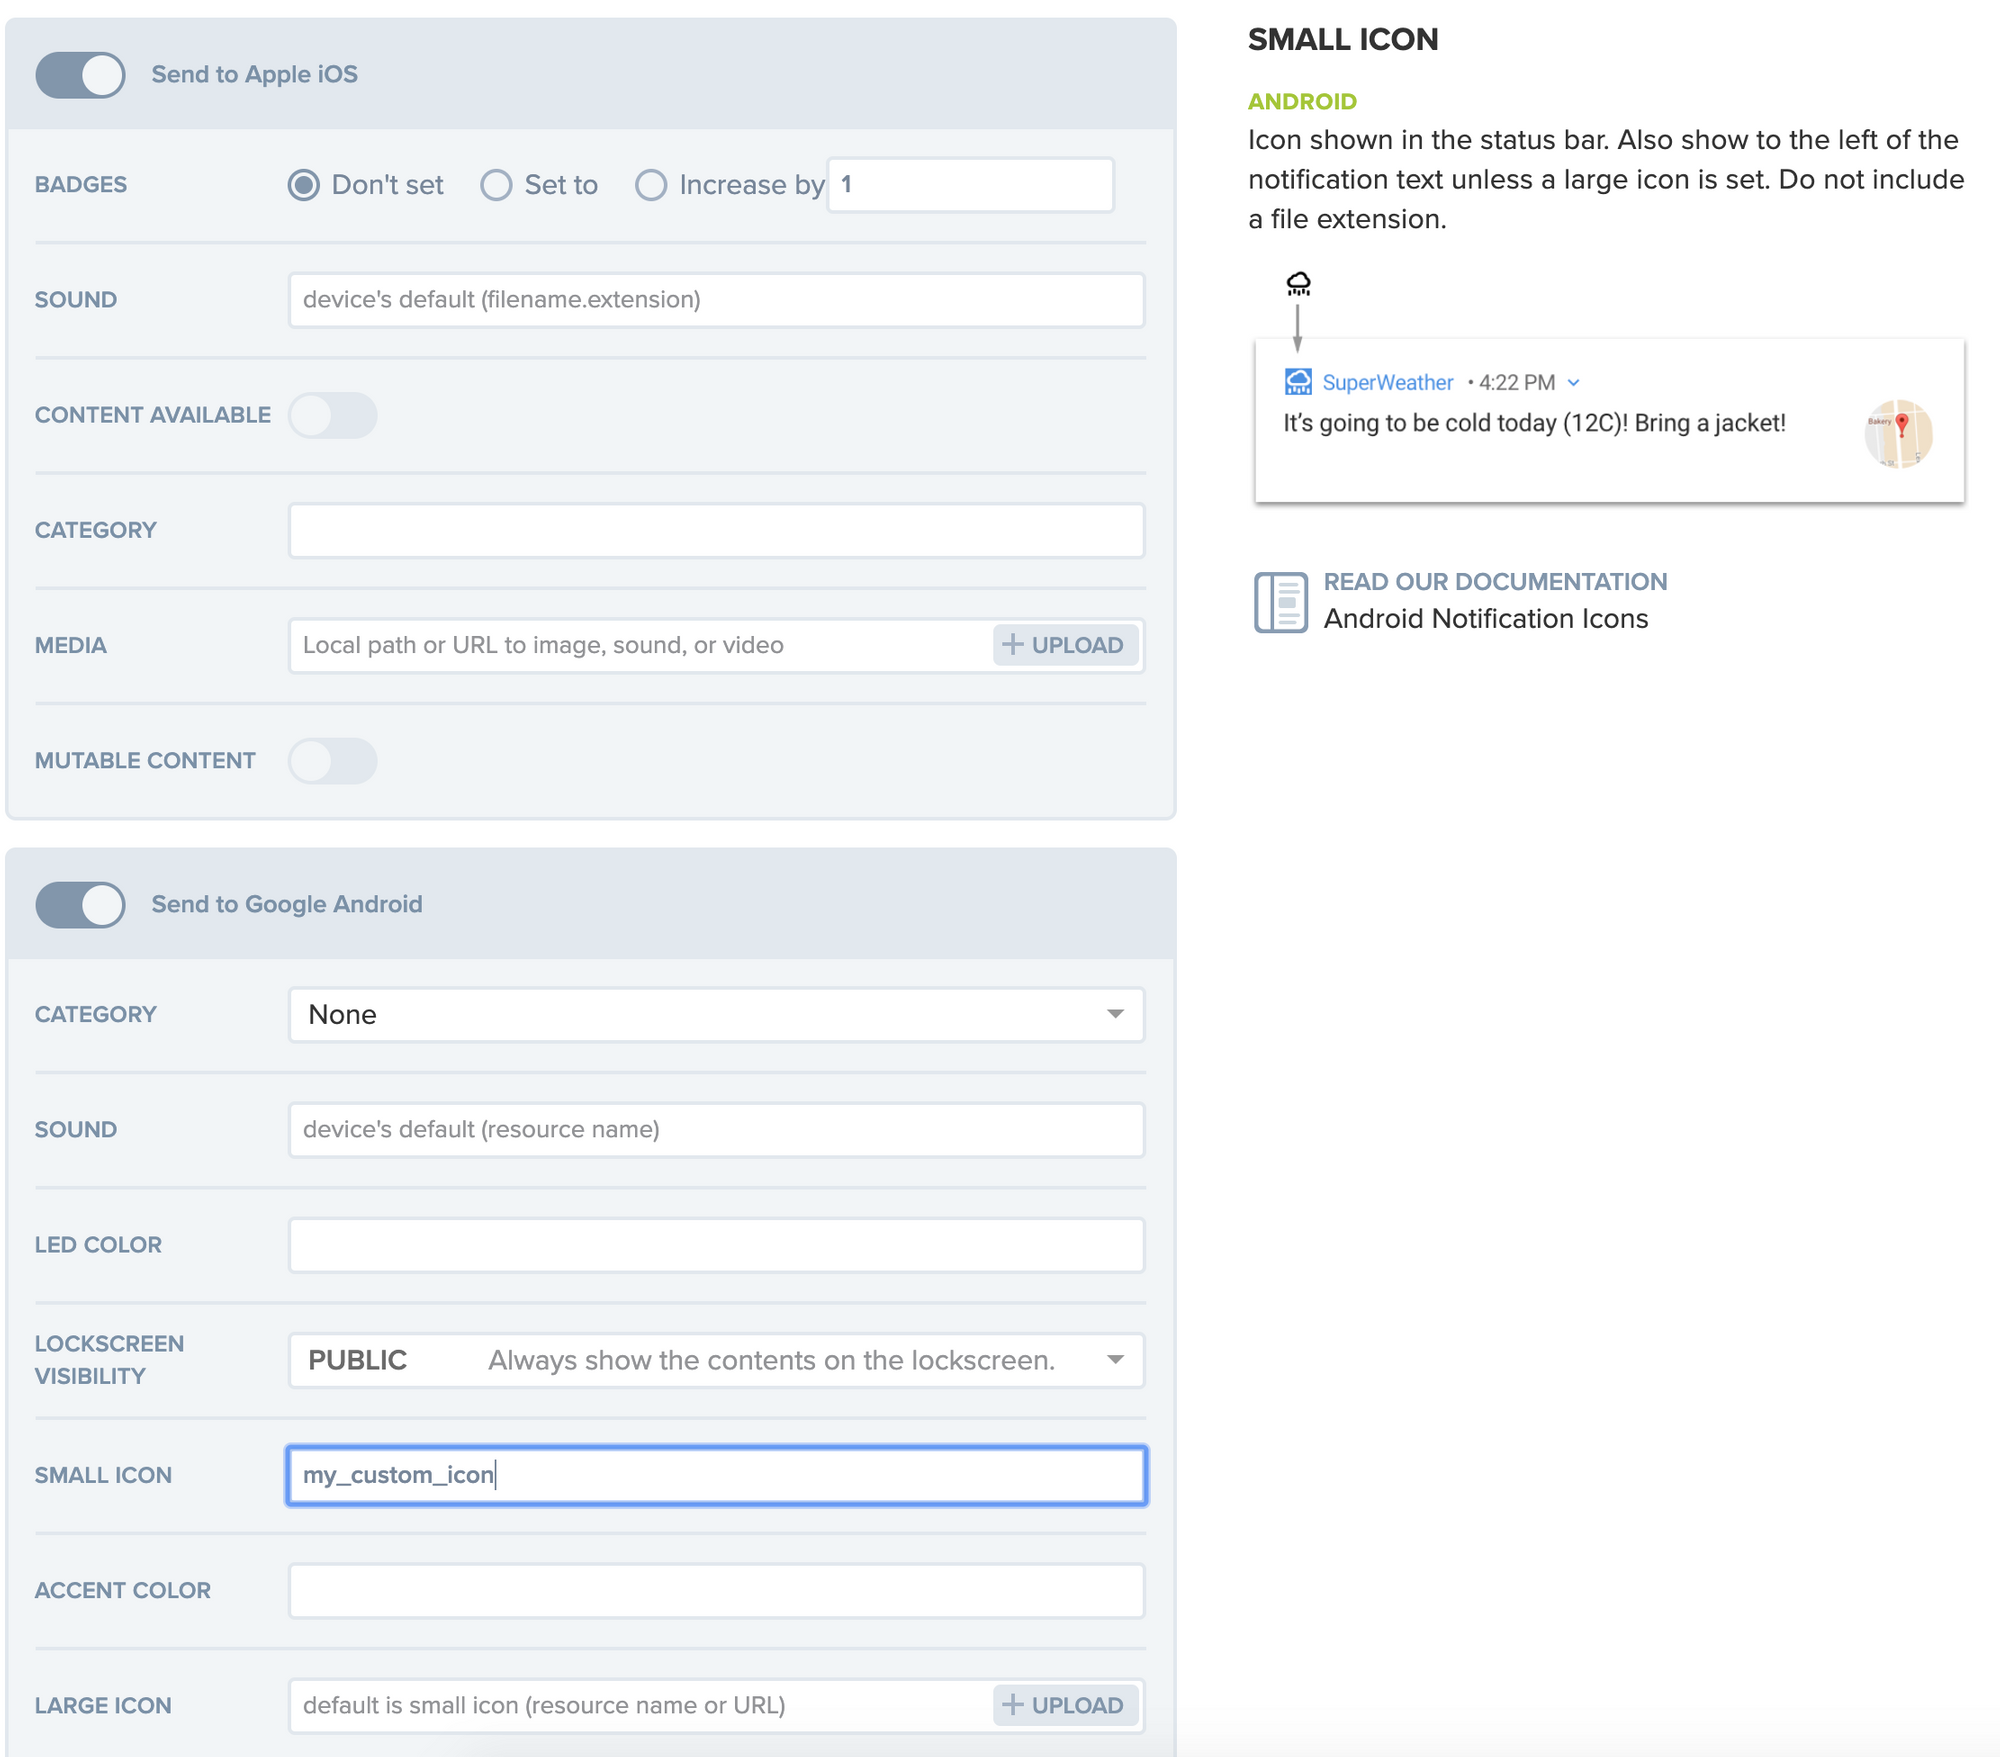Click the Large Icon Upload button
Screen dimensions: 2000x1757
pyautogui.click(x=1065, y=1706)
